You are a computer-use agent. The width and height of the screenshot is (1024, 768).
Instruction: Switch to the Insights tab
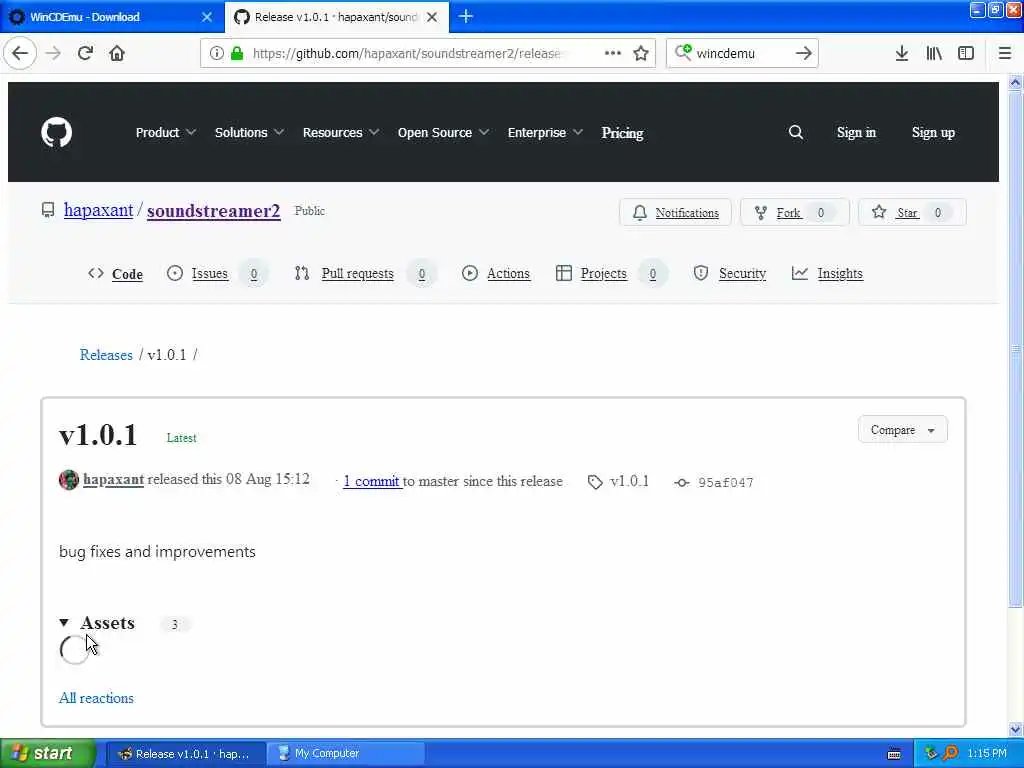click(x=827, y=274)
